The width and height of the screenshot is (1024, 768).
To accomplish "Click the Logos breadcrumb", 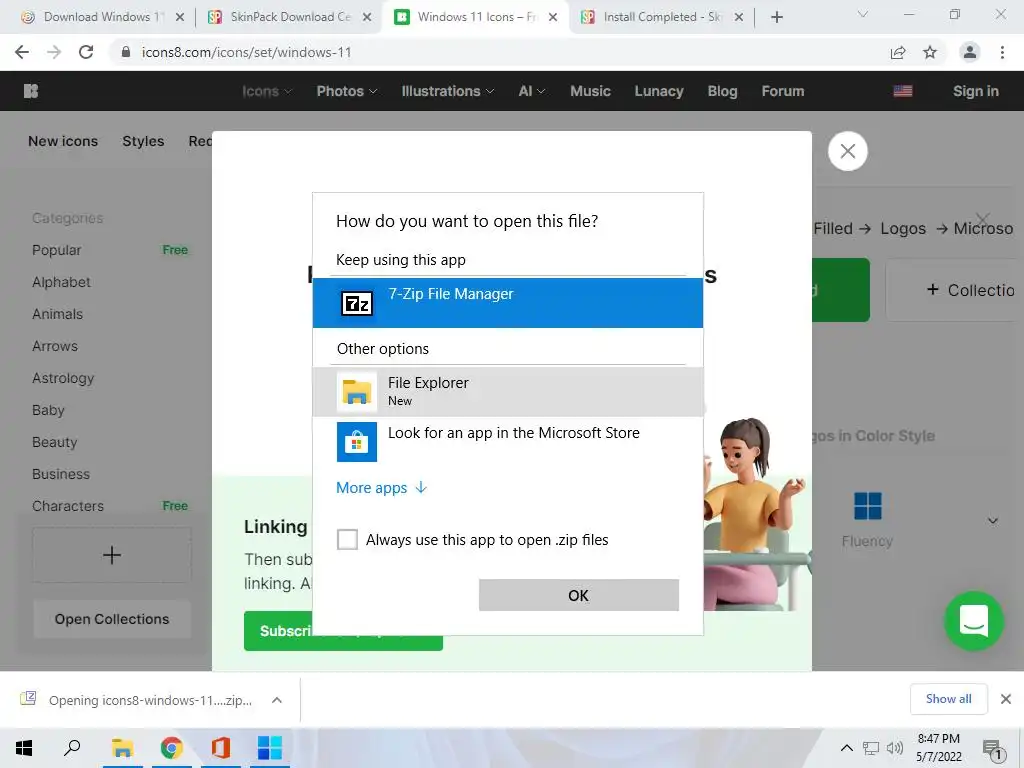I will coord(903,229).
